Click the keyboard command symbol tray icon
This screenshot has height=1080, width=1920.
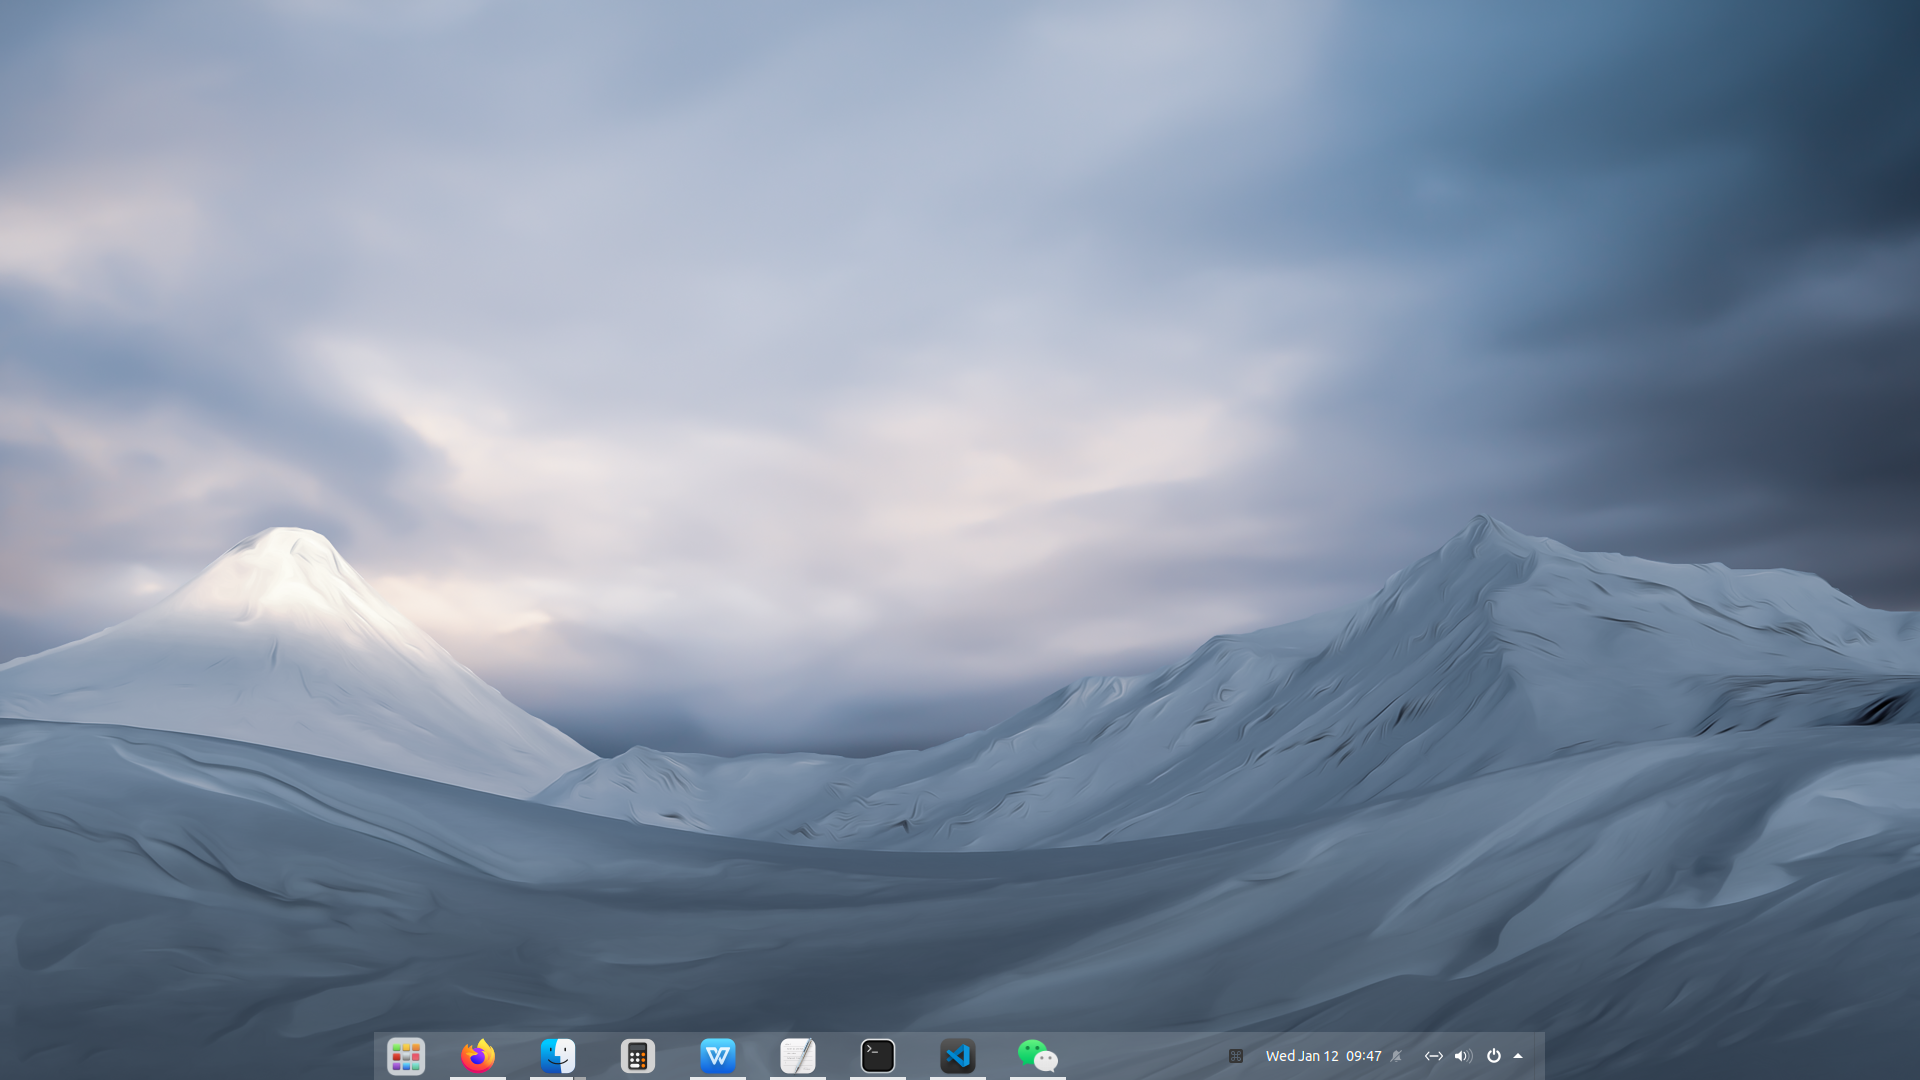coord(1236,1056)
